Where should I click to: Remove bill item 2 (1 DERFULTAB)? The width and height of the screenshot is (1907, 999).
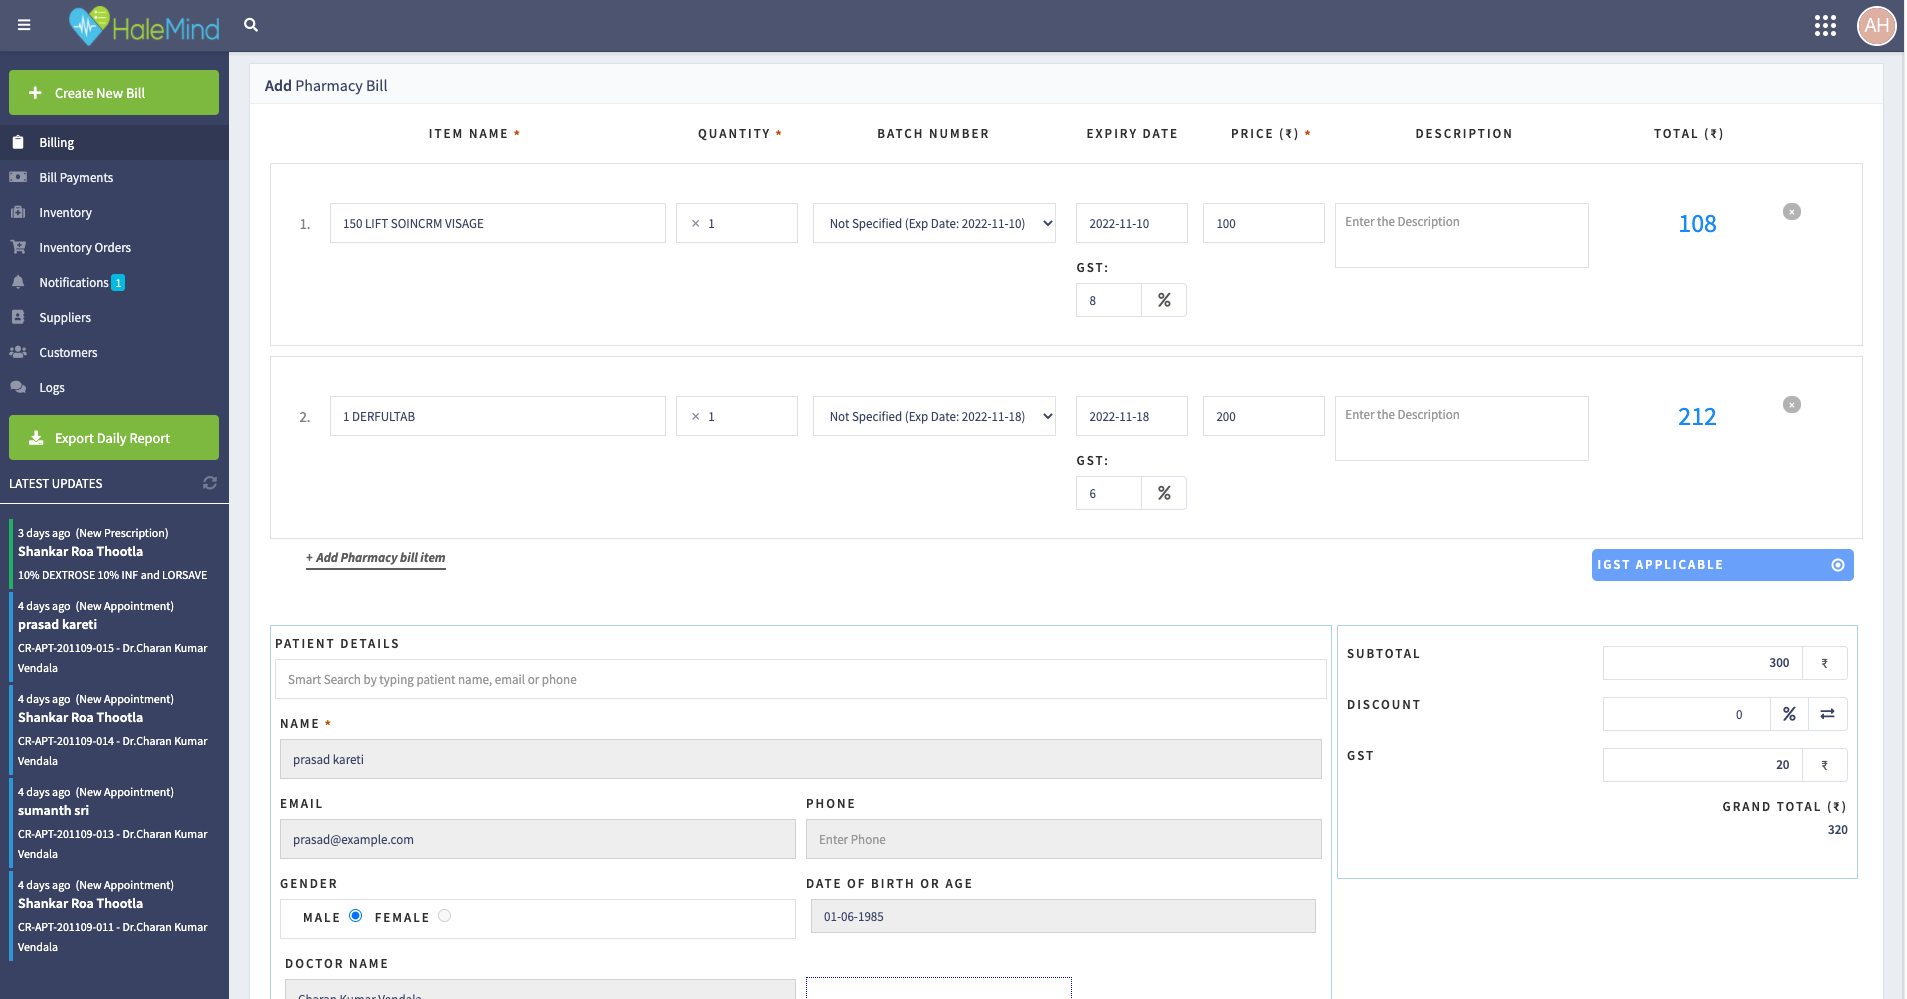[1792, 404]
